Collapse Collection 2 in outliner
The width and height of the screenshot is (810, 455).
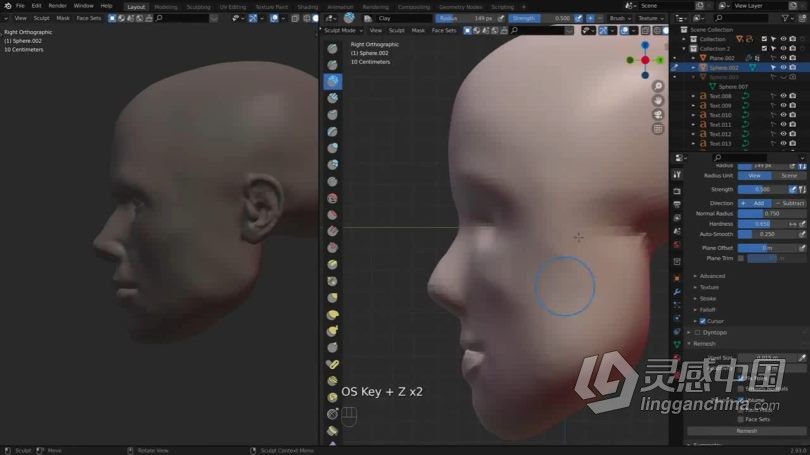(684, 49)
